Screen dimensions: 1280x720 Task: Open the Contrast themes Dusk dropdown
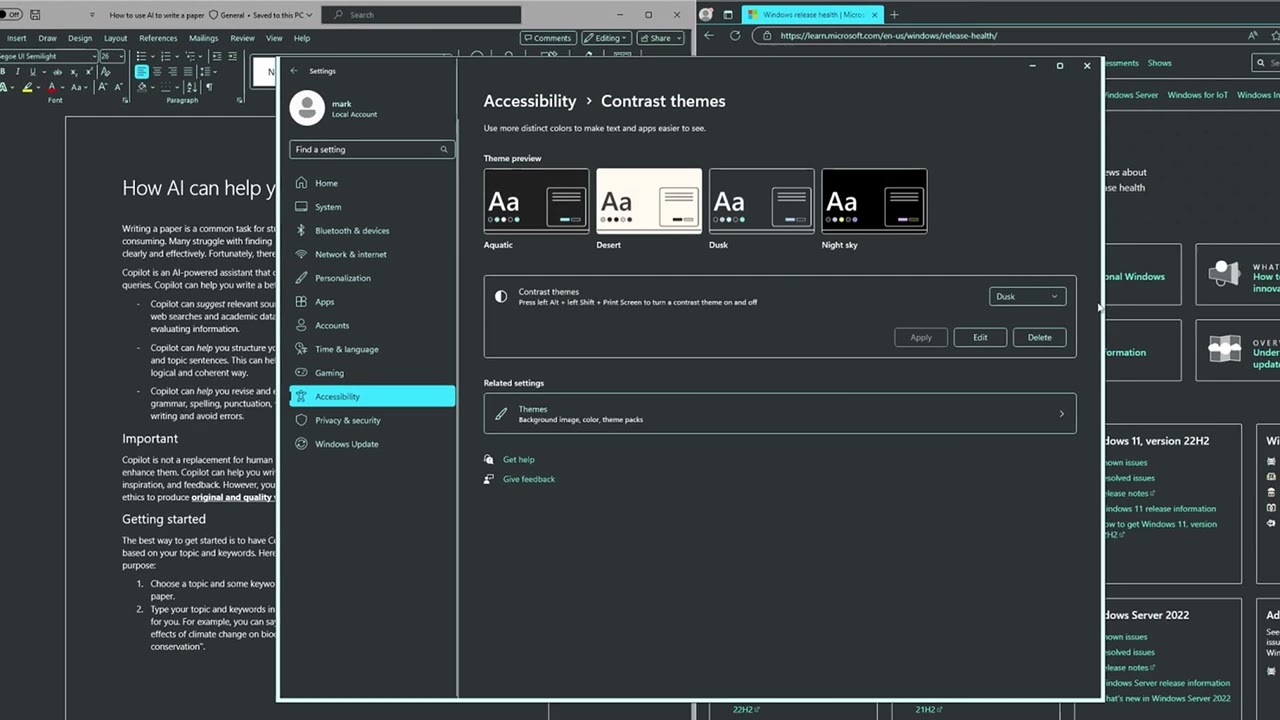pos(1027,296)
